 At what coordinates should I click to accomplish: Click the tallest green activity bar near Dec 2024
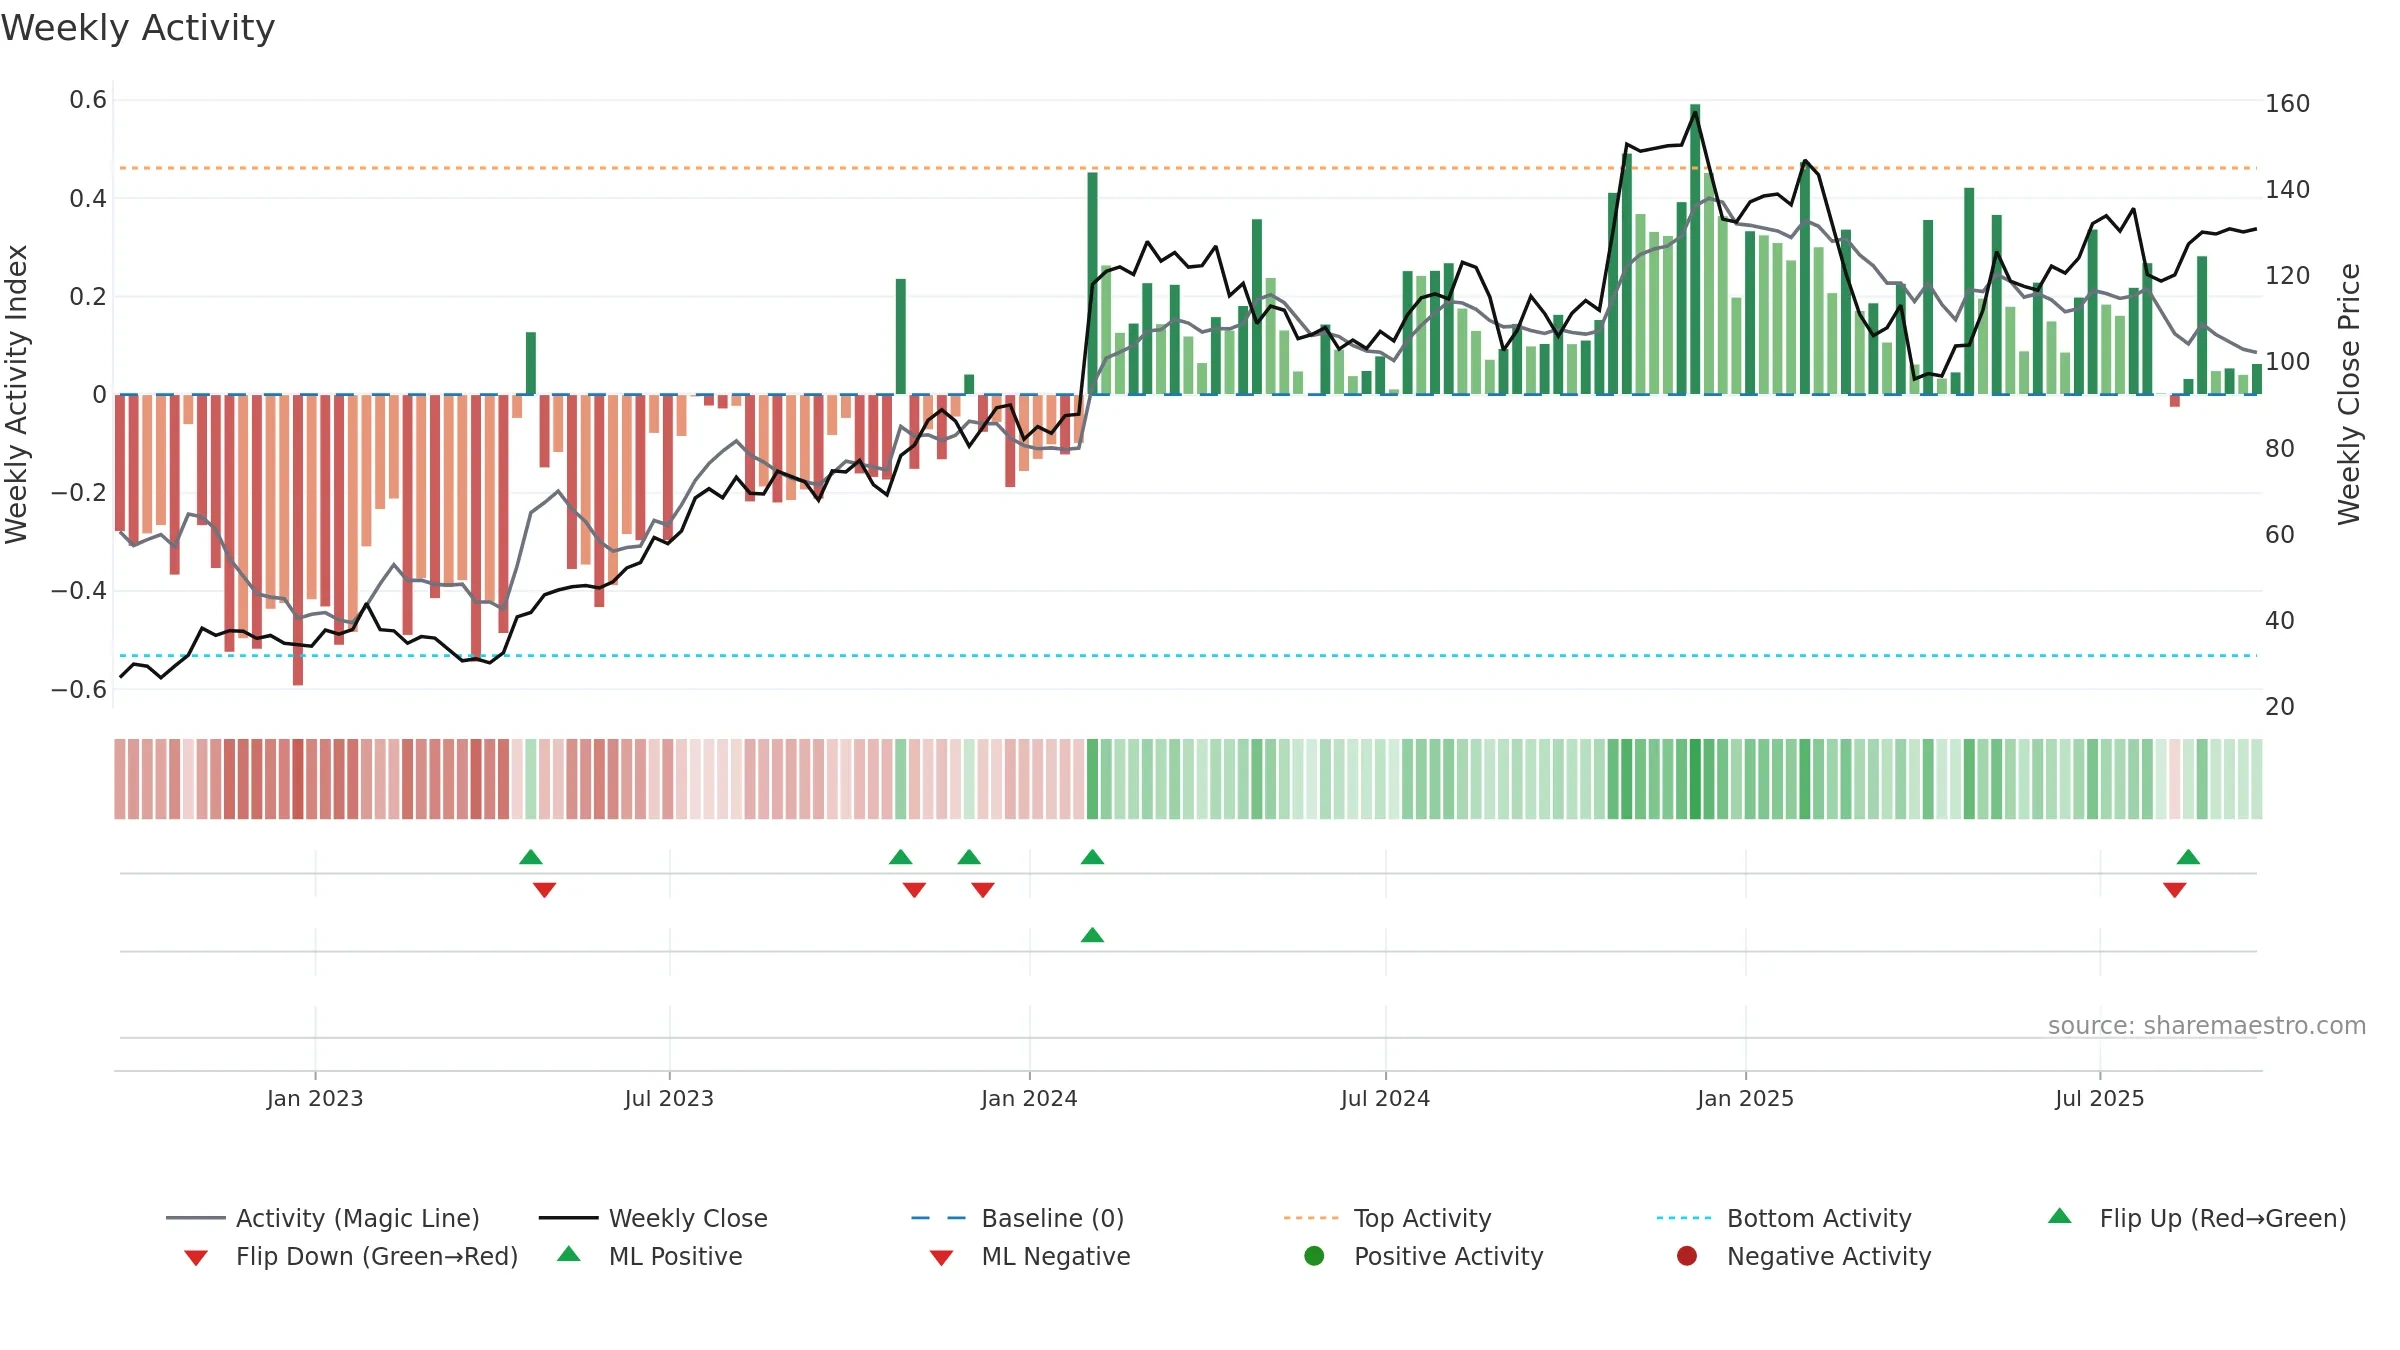[1695, 249]
